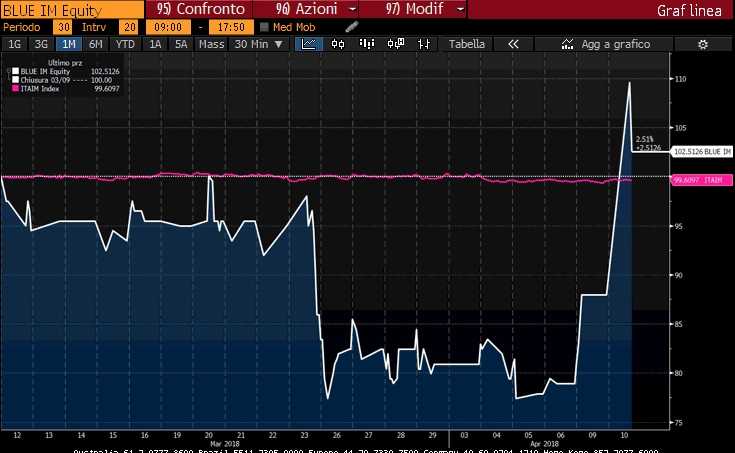The image size is (735, 453).
Task: Switch to the candlestick chart icon
Action: point(338,44)
